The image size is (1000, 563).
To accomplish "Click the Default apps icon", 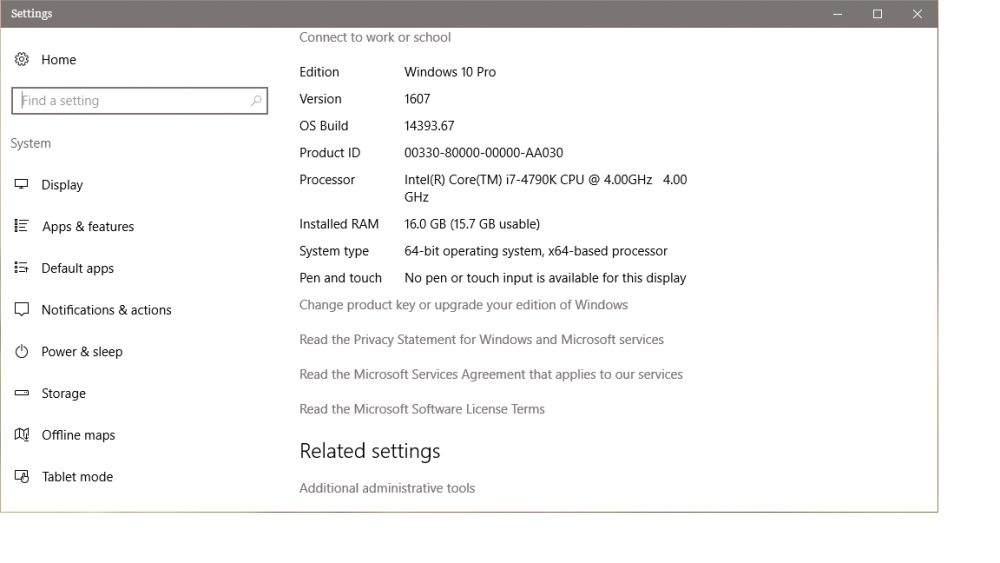I will 21,268.
